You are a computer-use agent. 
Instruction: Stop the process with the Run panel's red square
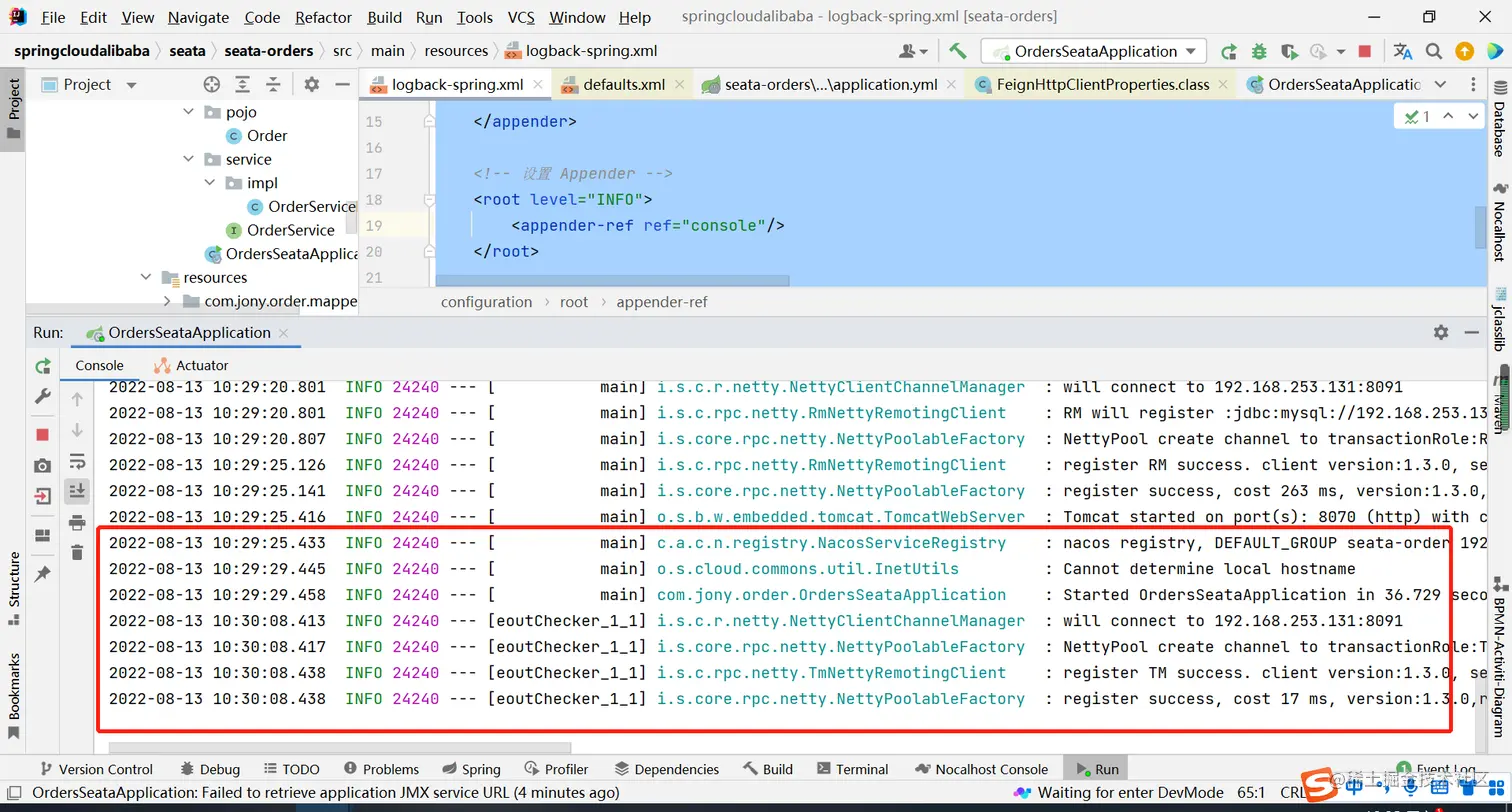(42, 434)
